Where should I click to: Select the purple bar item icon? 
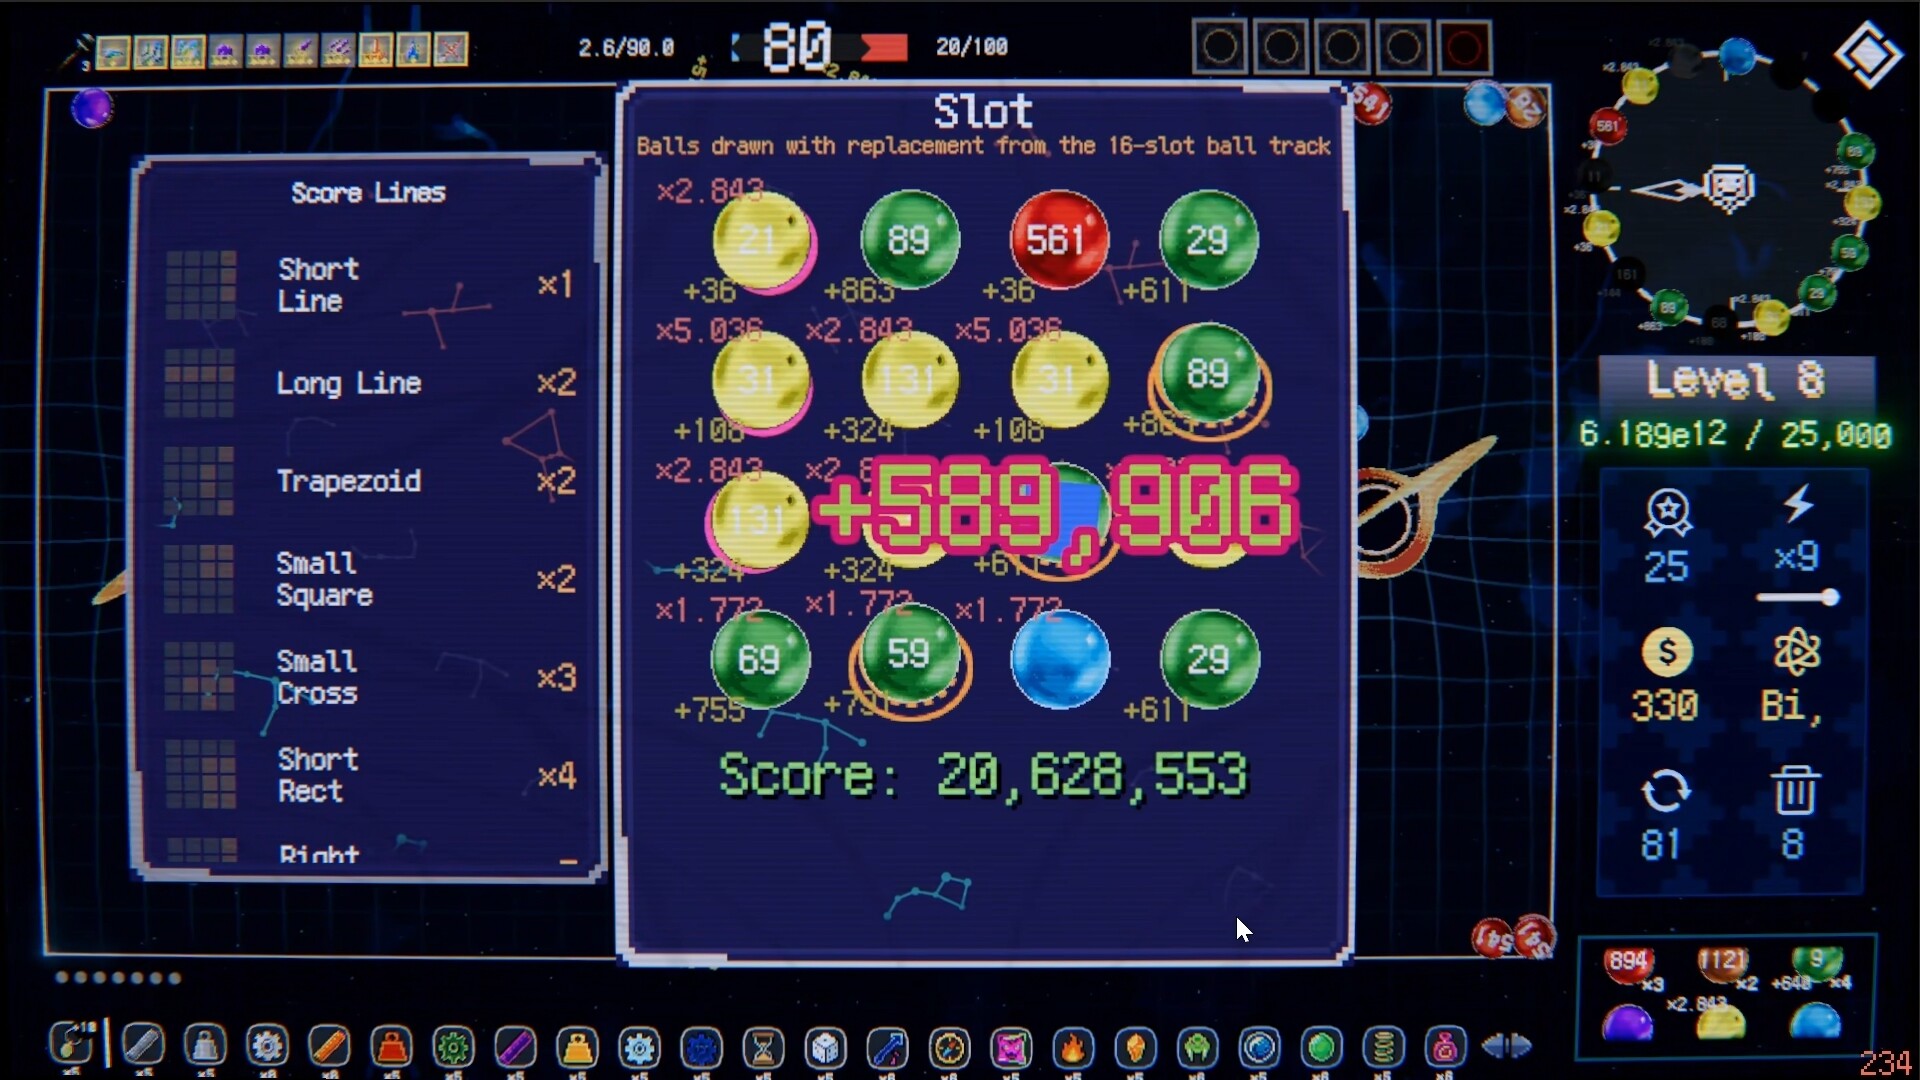coord(515,1047)
